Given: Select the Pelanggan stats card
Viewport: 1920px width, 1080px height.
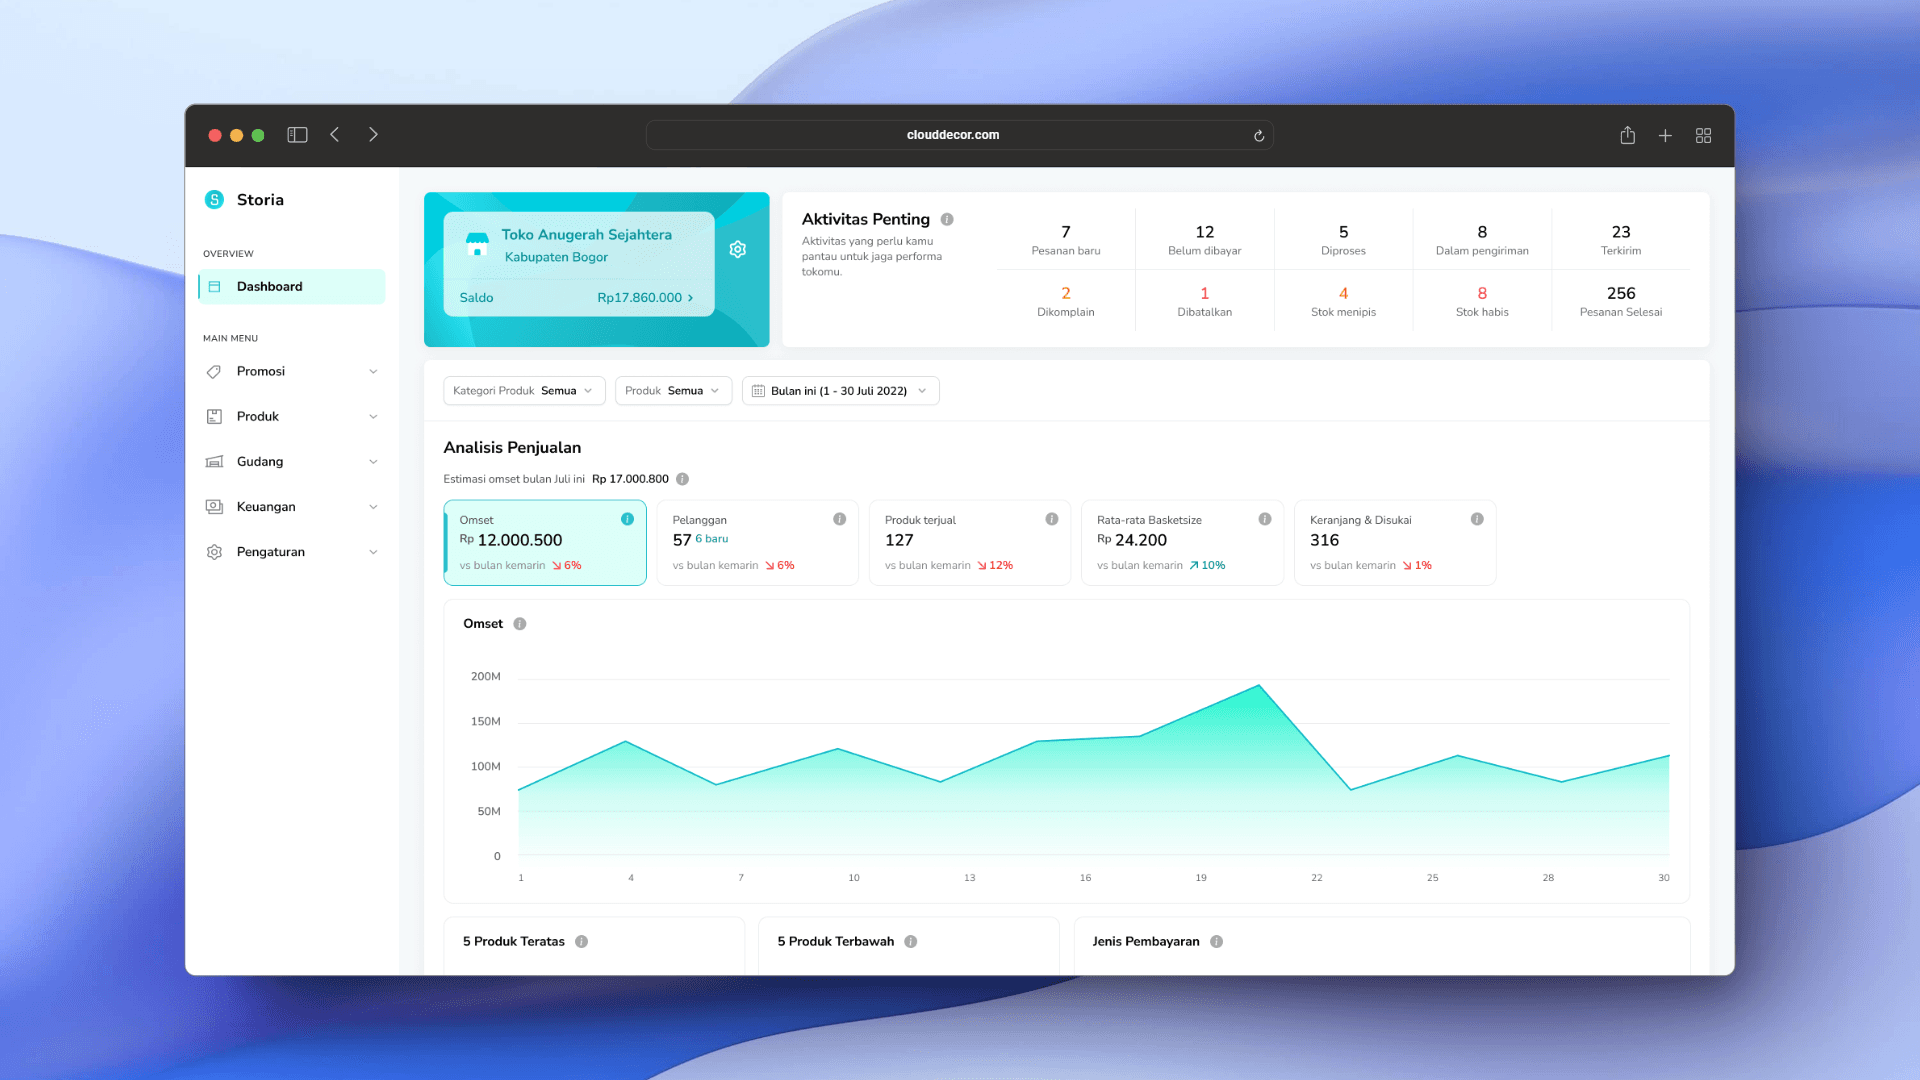Looking at the screenshot, I should click(757, 542).
